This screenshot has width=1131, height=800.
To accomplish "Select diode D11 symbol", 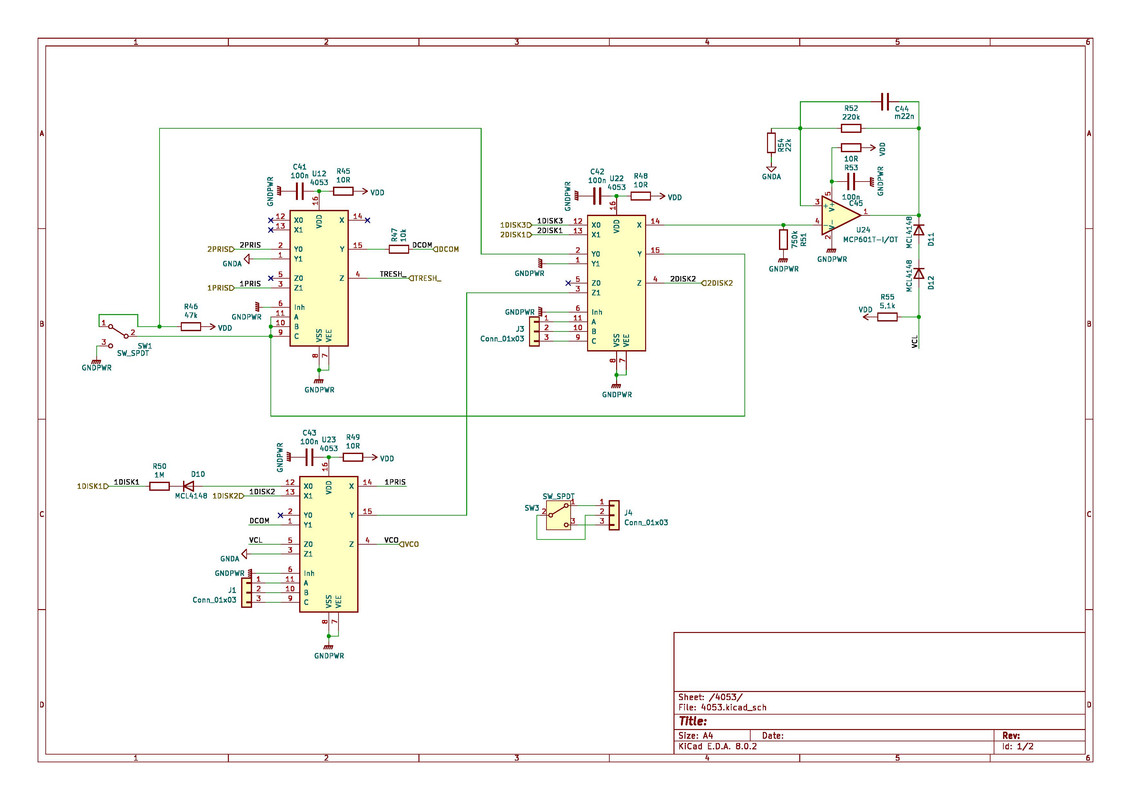I will pos(919,230).
